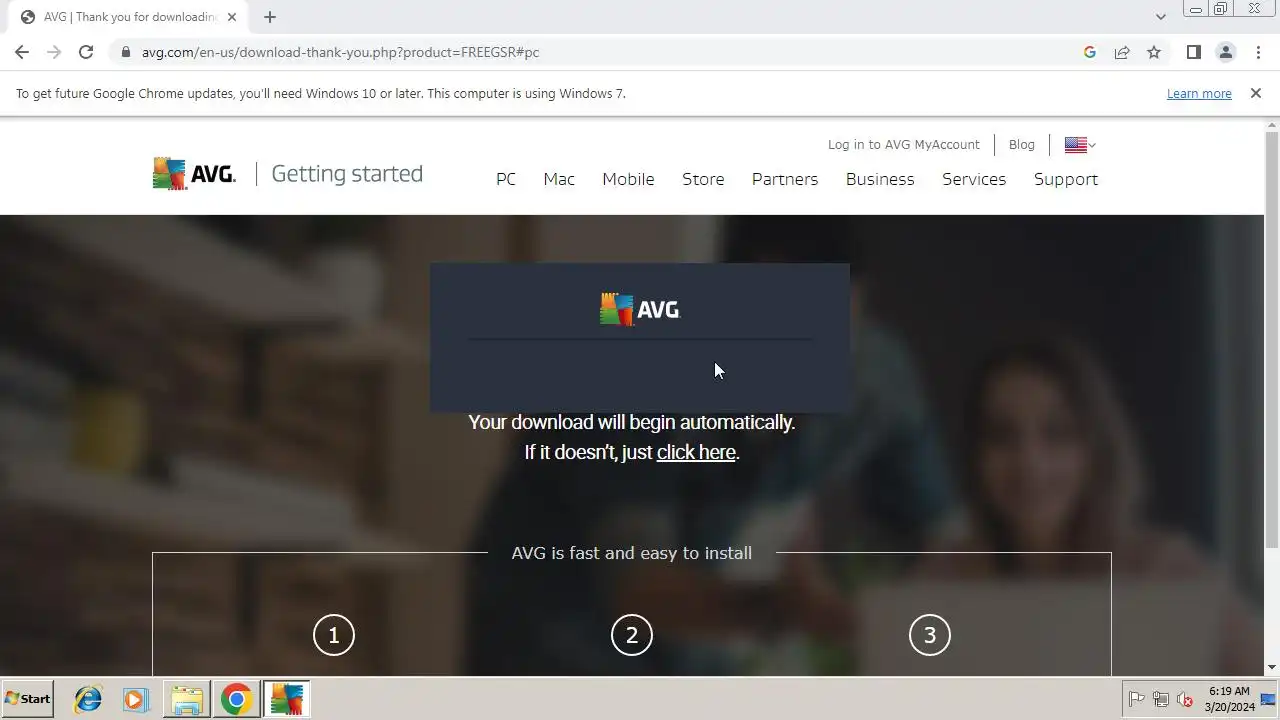The height and width of the screenshot is (720, 1280).
Task: Launch Internet Explorer from taskbar
Action: [88, 699]
